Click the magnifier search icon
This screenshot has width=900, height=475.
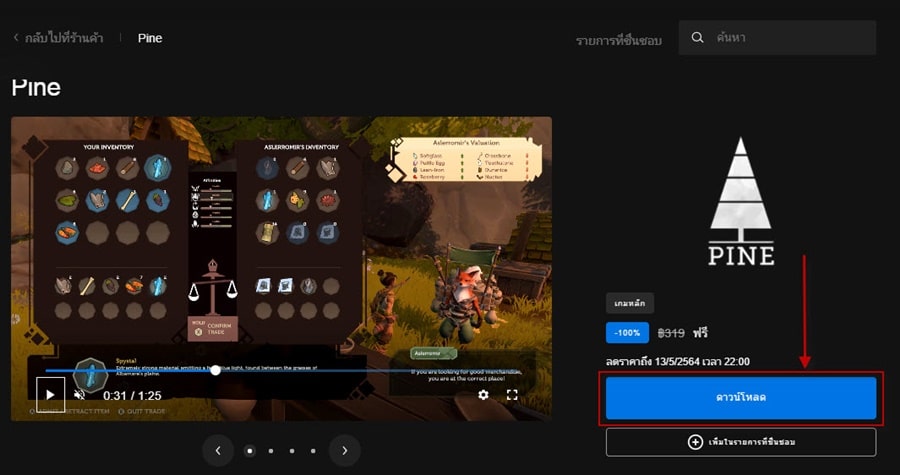point(697,37)
